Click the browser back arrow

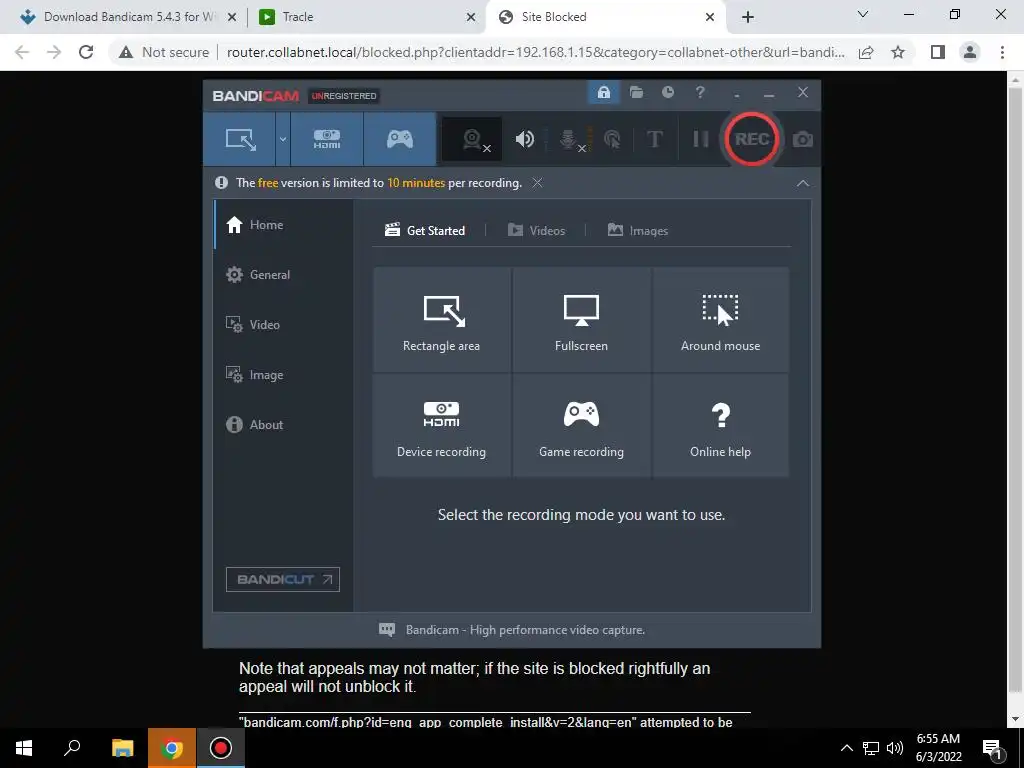(22, 52)
